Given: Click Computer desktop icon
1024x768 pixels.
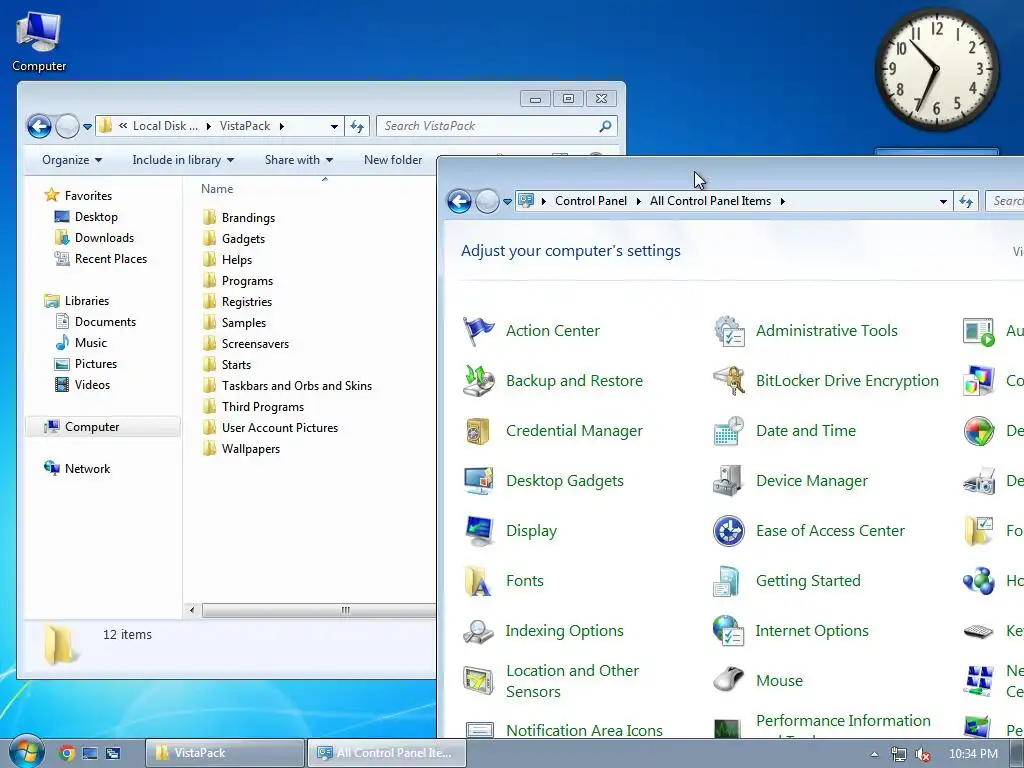Looking at the screenshot, I should pos(39,40).
